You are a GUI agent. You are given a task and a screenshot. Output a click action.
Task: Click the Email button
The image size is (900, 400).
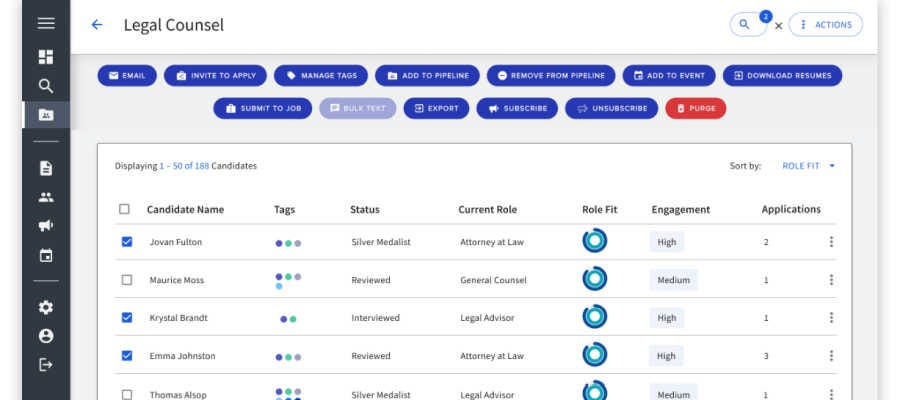[x=127, y=76]
